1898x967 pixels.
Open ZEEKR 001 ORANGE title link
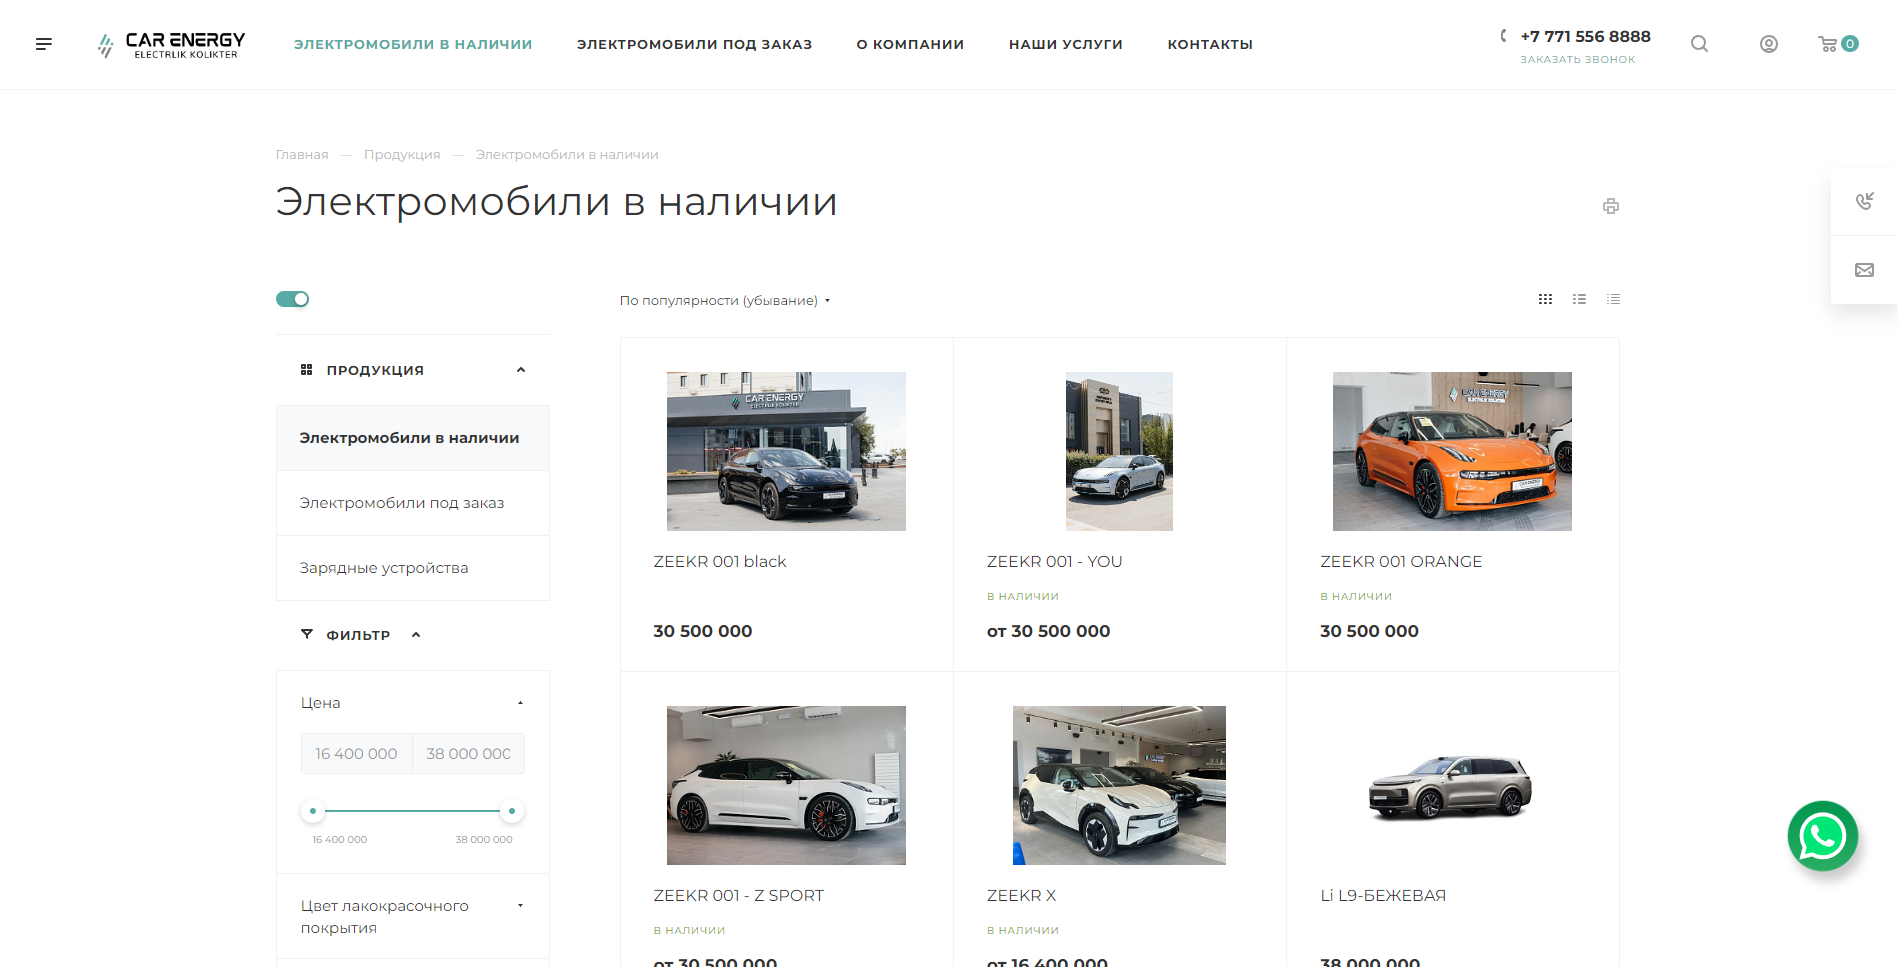pos(1401,562)
